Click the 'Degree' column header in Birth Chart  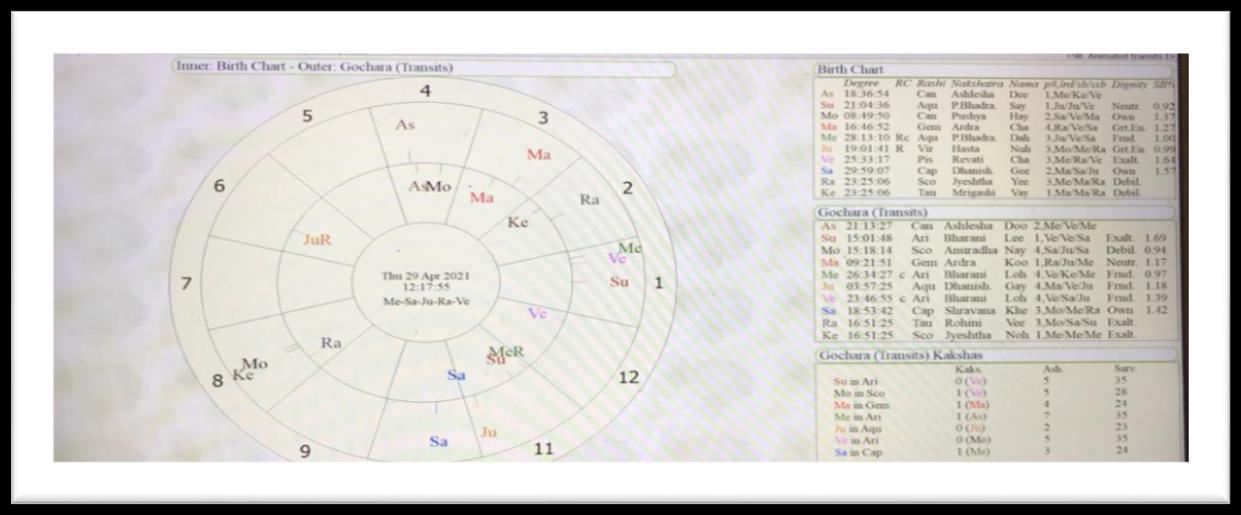click(x=862, y=83)
